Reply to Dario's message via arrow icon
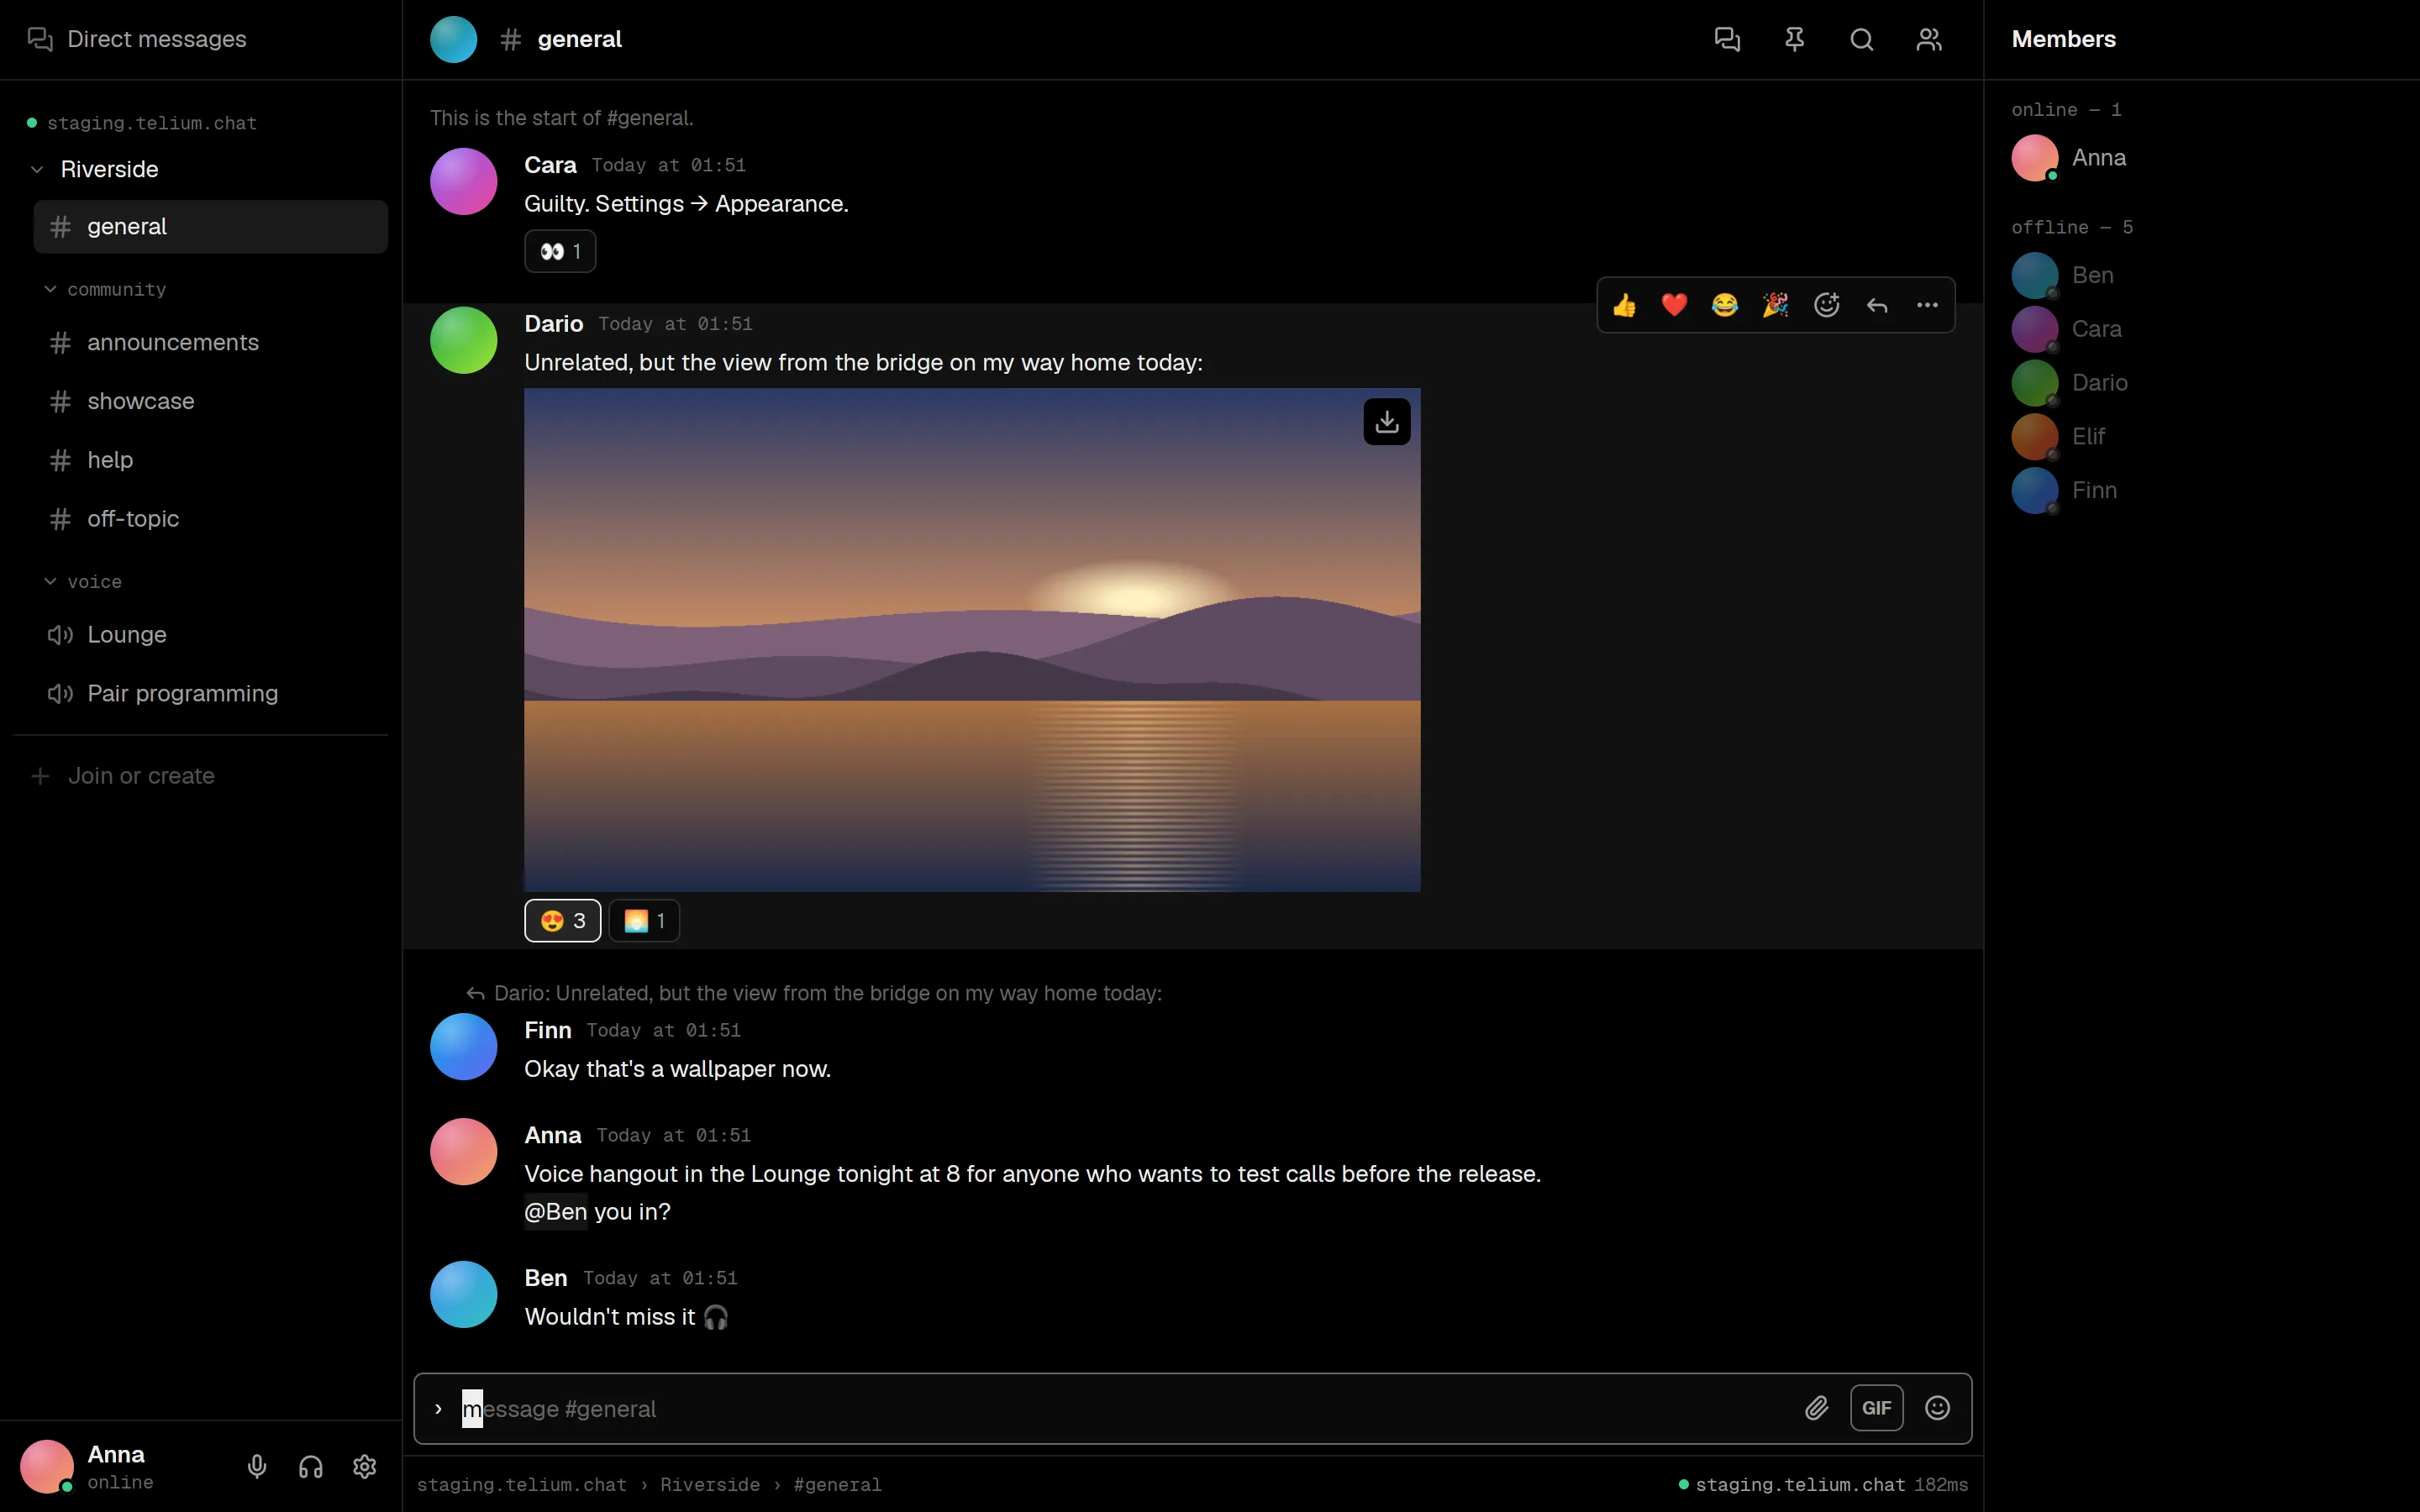The height and width of the screenshot is (1512, 2420). pos(1877,305)
